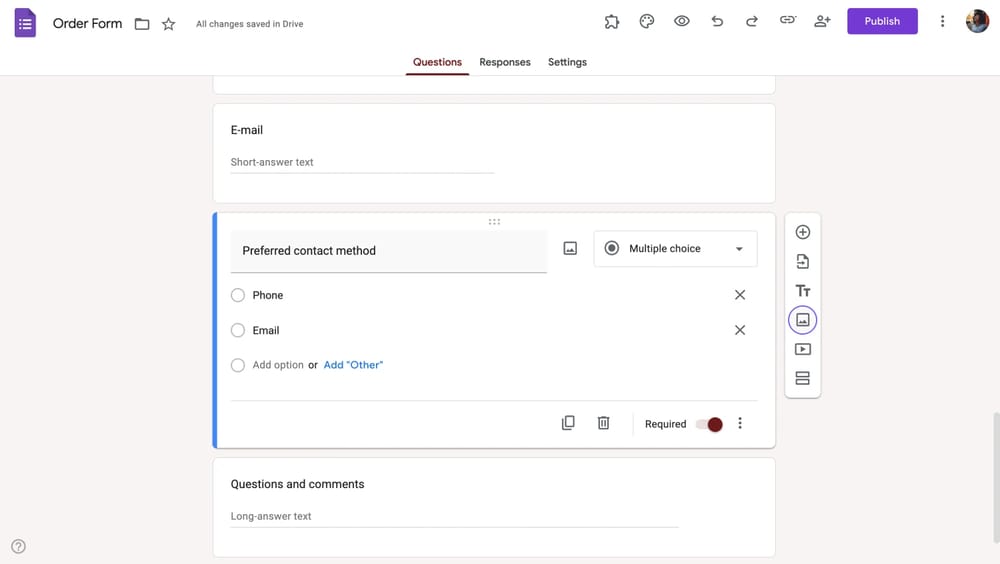This screenshot has height=564, width=1000.
Task: Open the question's more options menu
Action: pyautogui.click(x=740, y=424)
